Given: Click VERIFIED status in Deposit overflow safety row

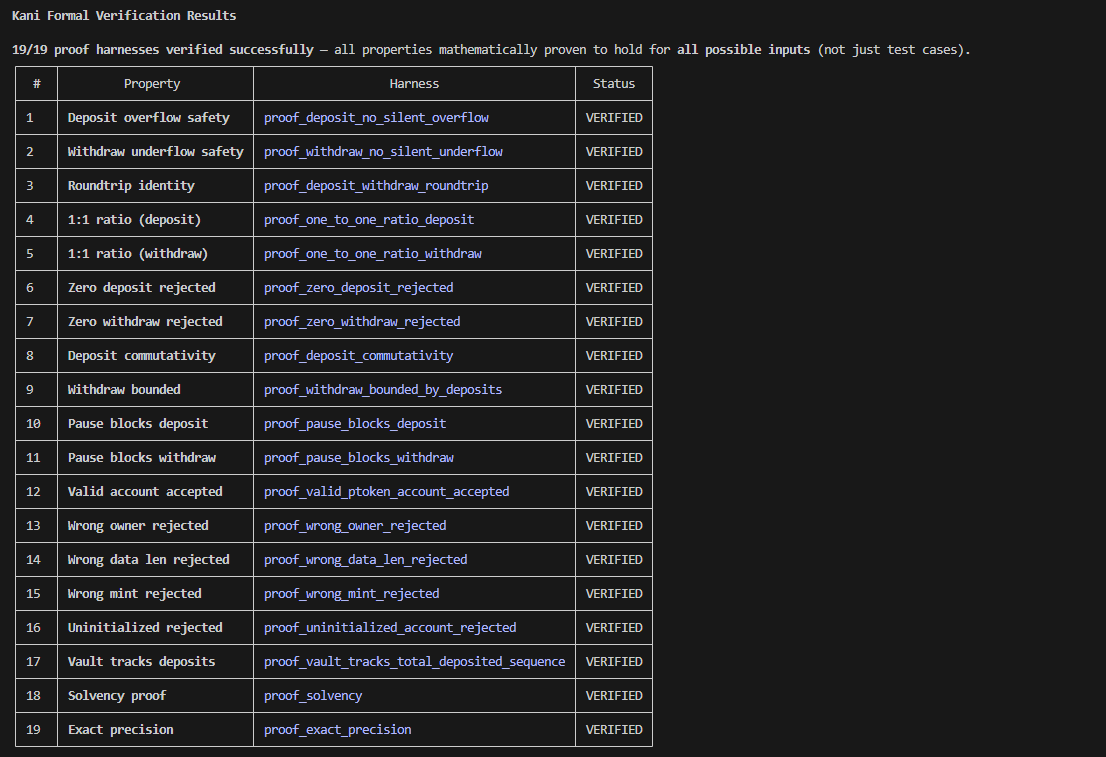Looking at the screenshot, I should pyautogui.click(x=614, y=118).
